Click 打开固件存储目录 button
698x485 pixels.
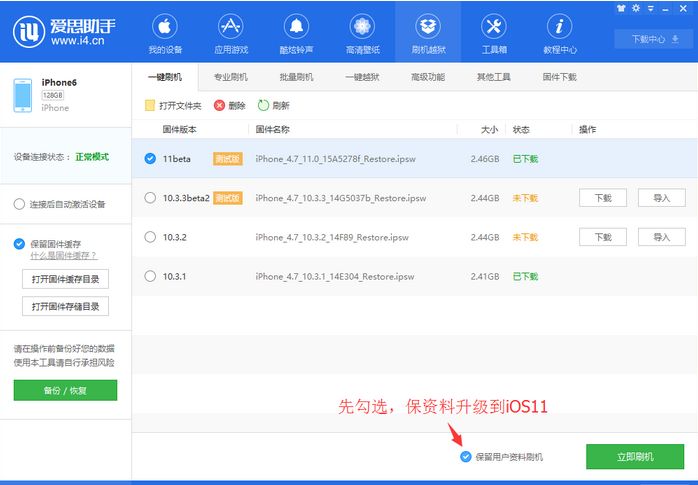tap(65, 306)
